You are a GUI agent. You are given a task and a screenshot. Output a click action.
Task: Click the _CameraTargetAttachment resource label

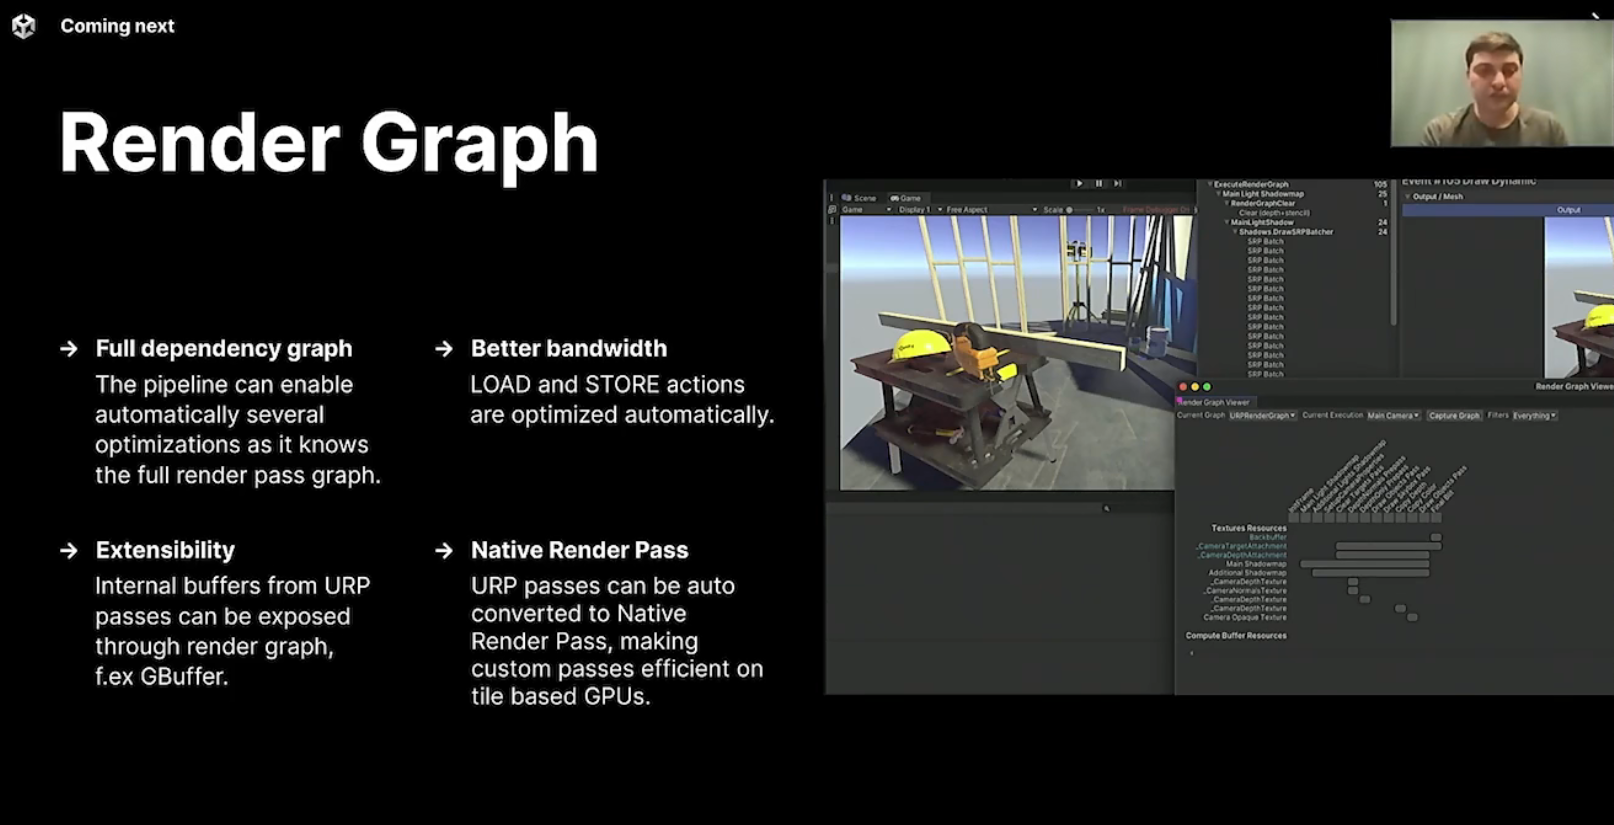coord(1241,546)
